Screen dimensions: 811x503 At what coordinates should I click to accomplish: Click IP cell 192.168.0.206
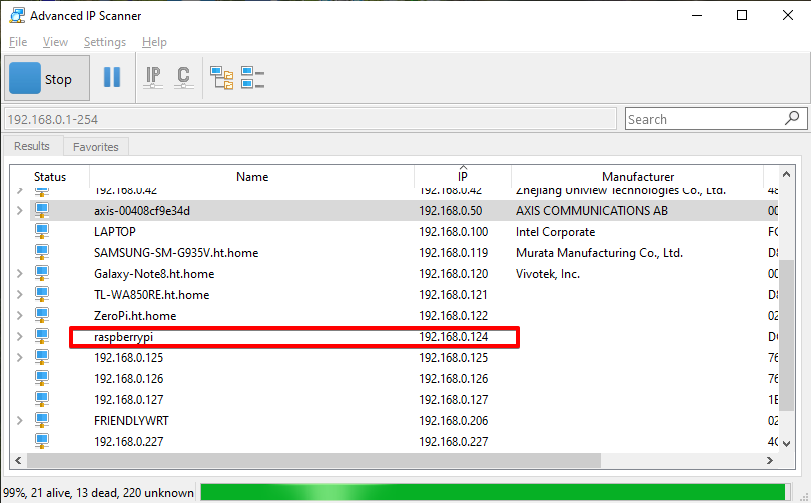454,421
